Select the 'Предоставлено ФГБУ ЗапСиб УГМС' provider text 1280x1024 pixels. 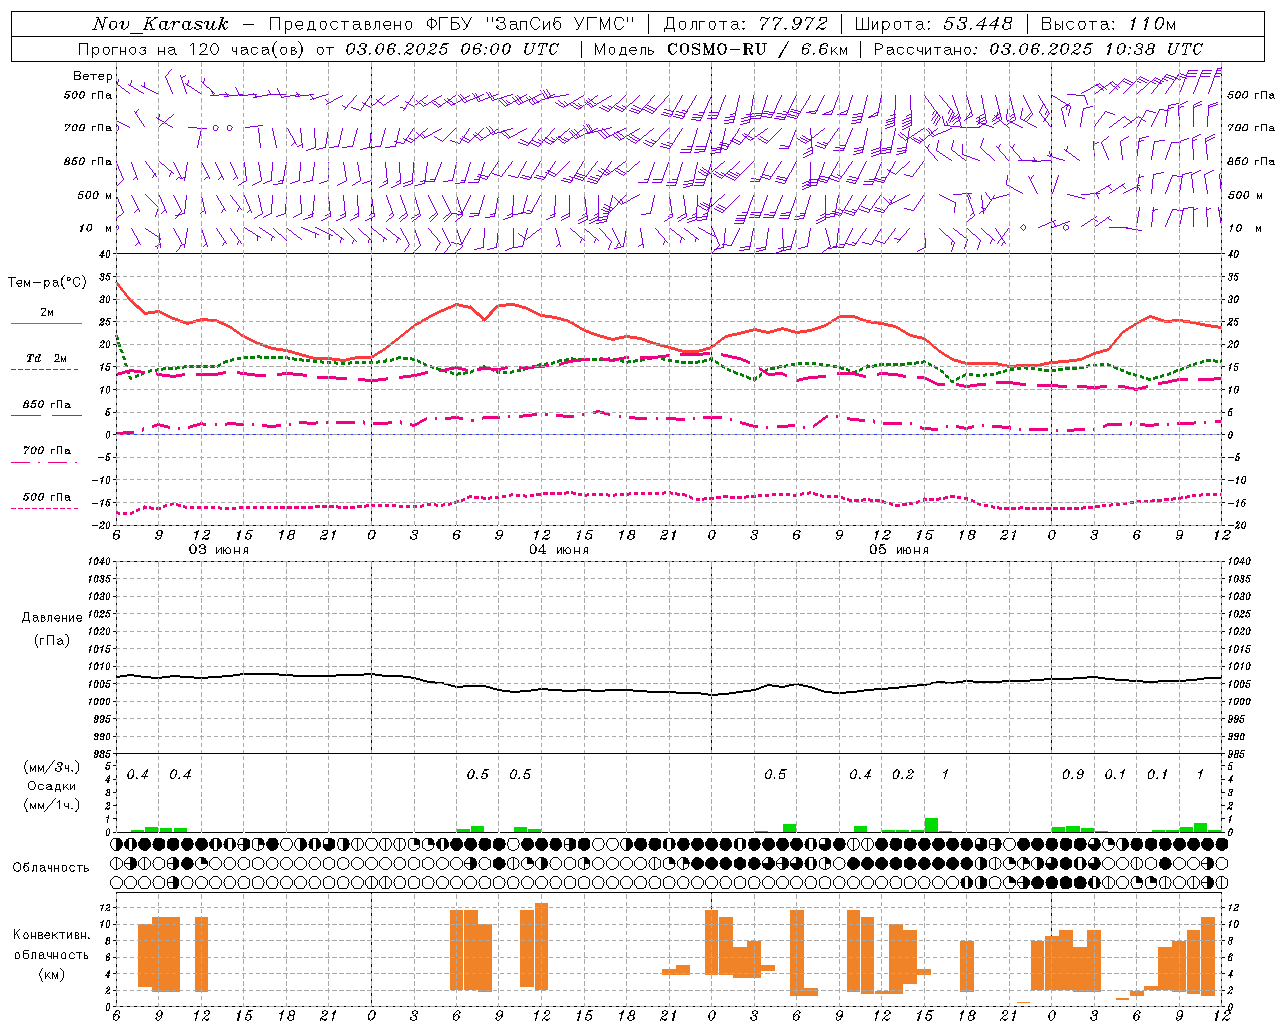coord(452,24)
